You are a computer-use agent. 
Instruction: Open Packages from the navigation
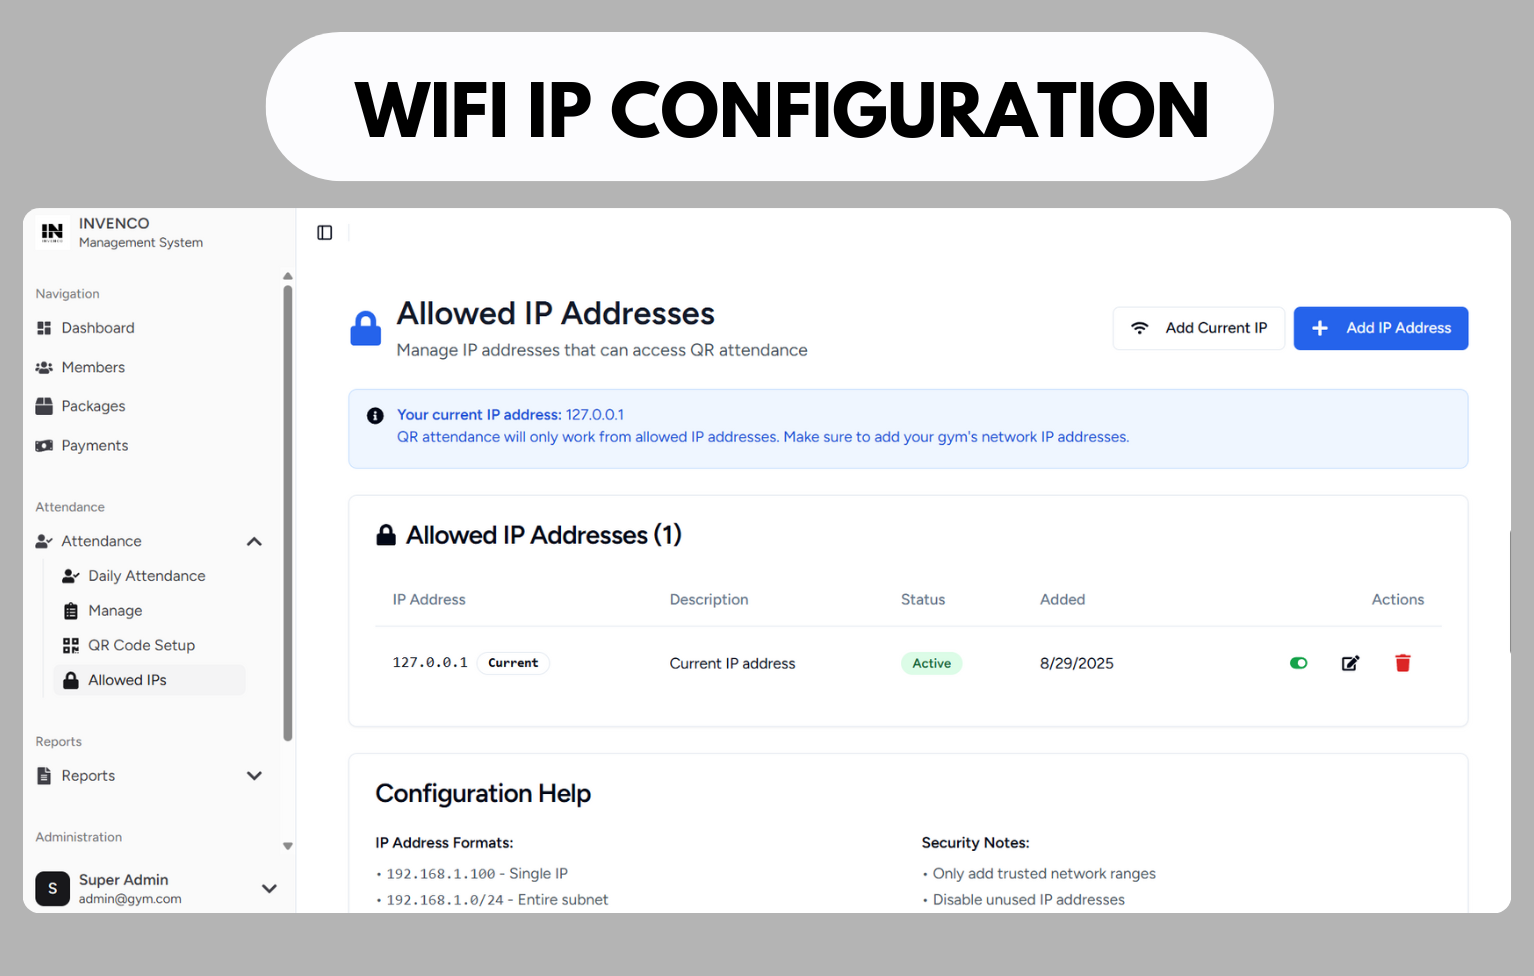93,406
